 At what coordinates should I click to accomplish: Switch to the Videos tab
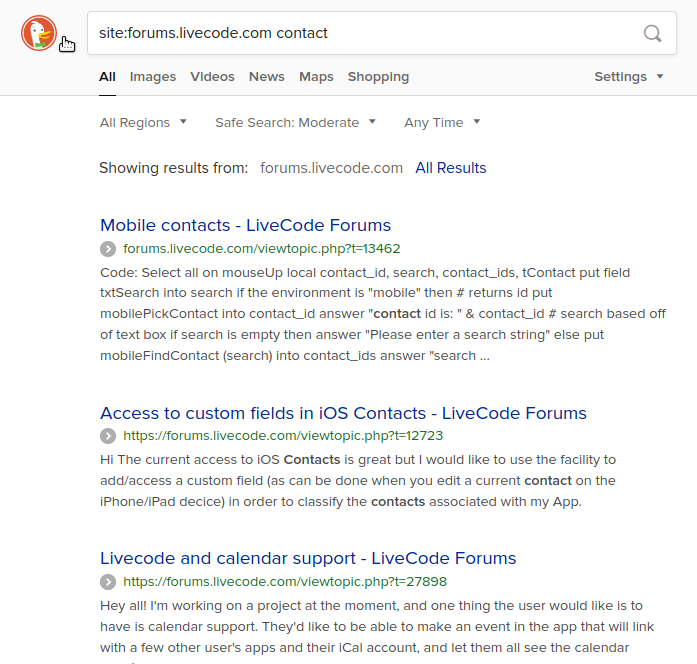212,77
